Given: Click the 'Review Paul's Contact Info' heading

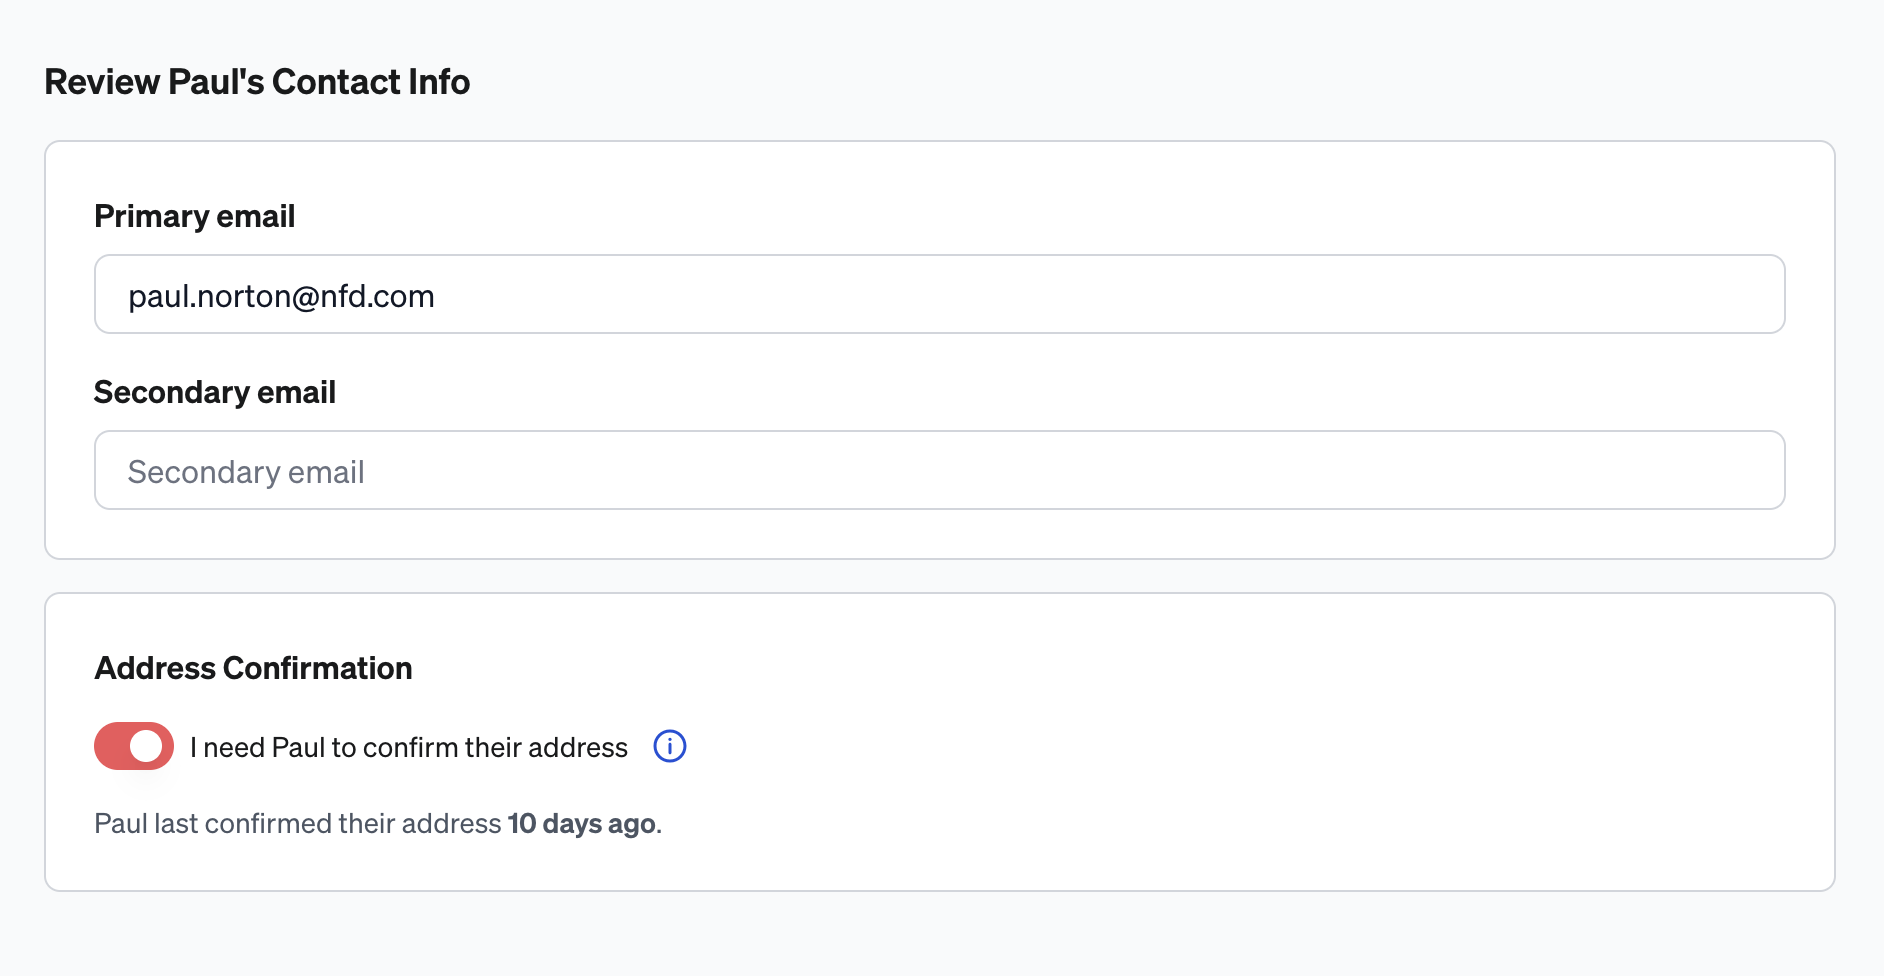Looking at the screenshot, I should [x=257, y=82].
